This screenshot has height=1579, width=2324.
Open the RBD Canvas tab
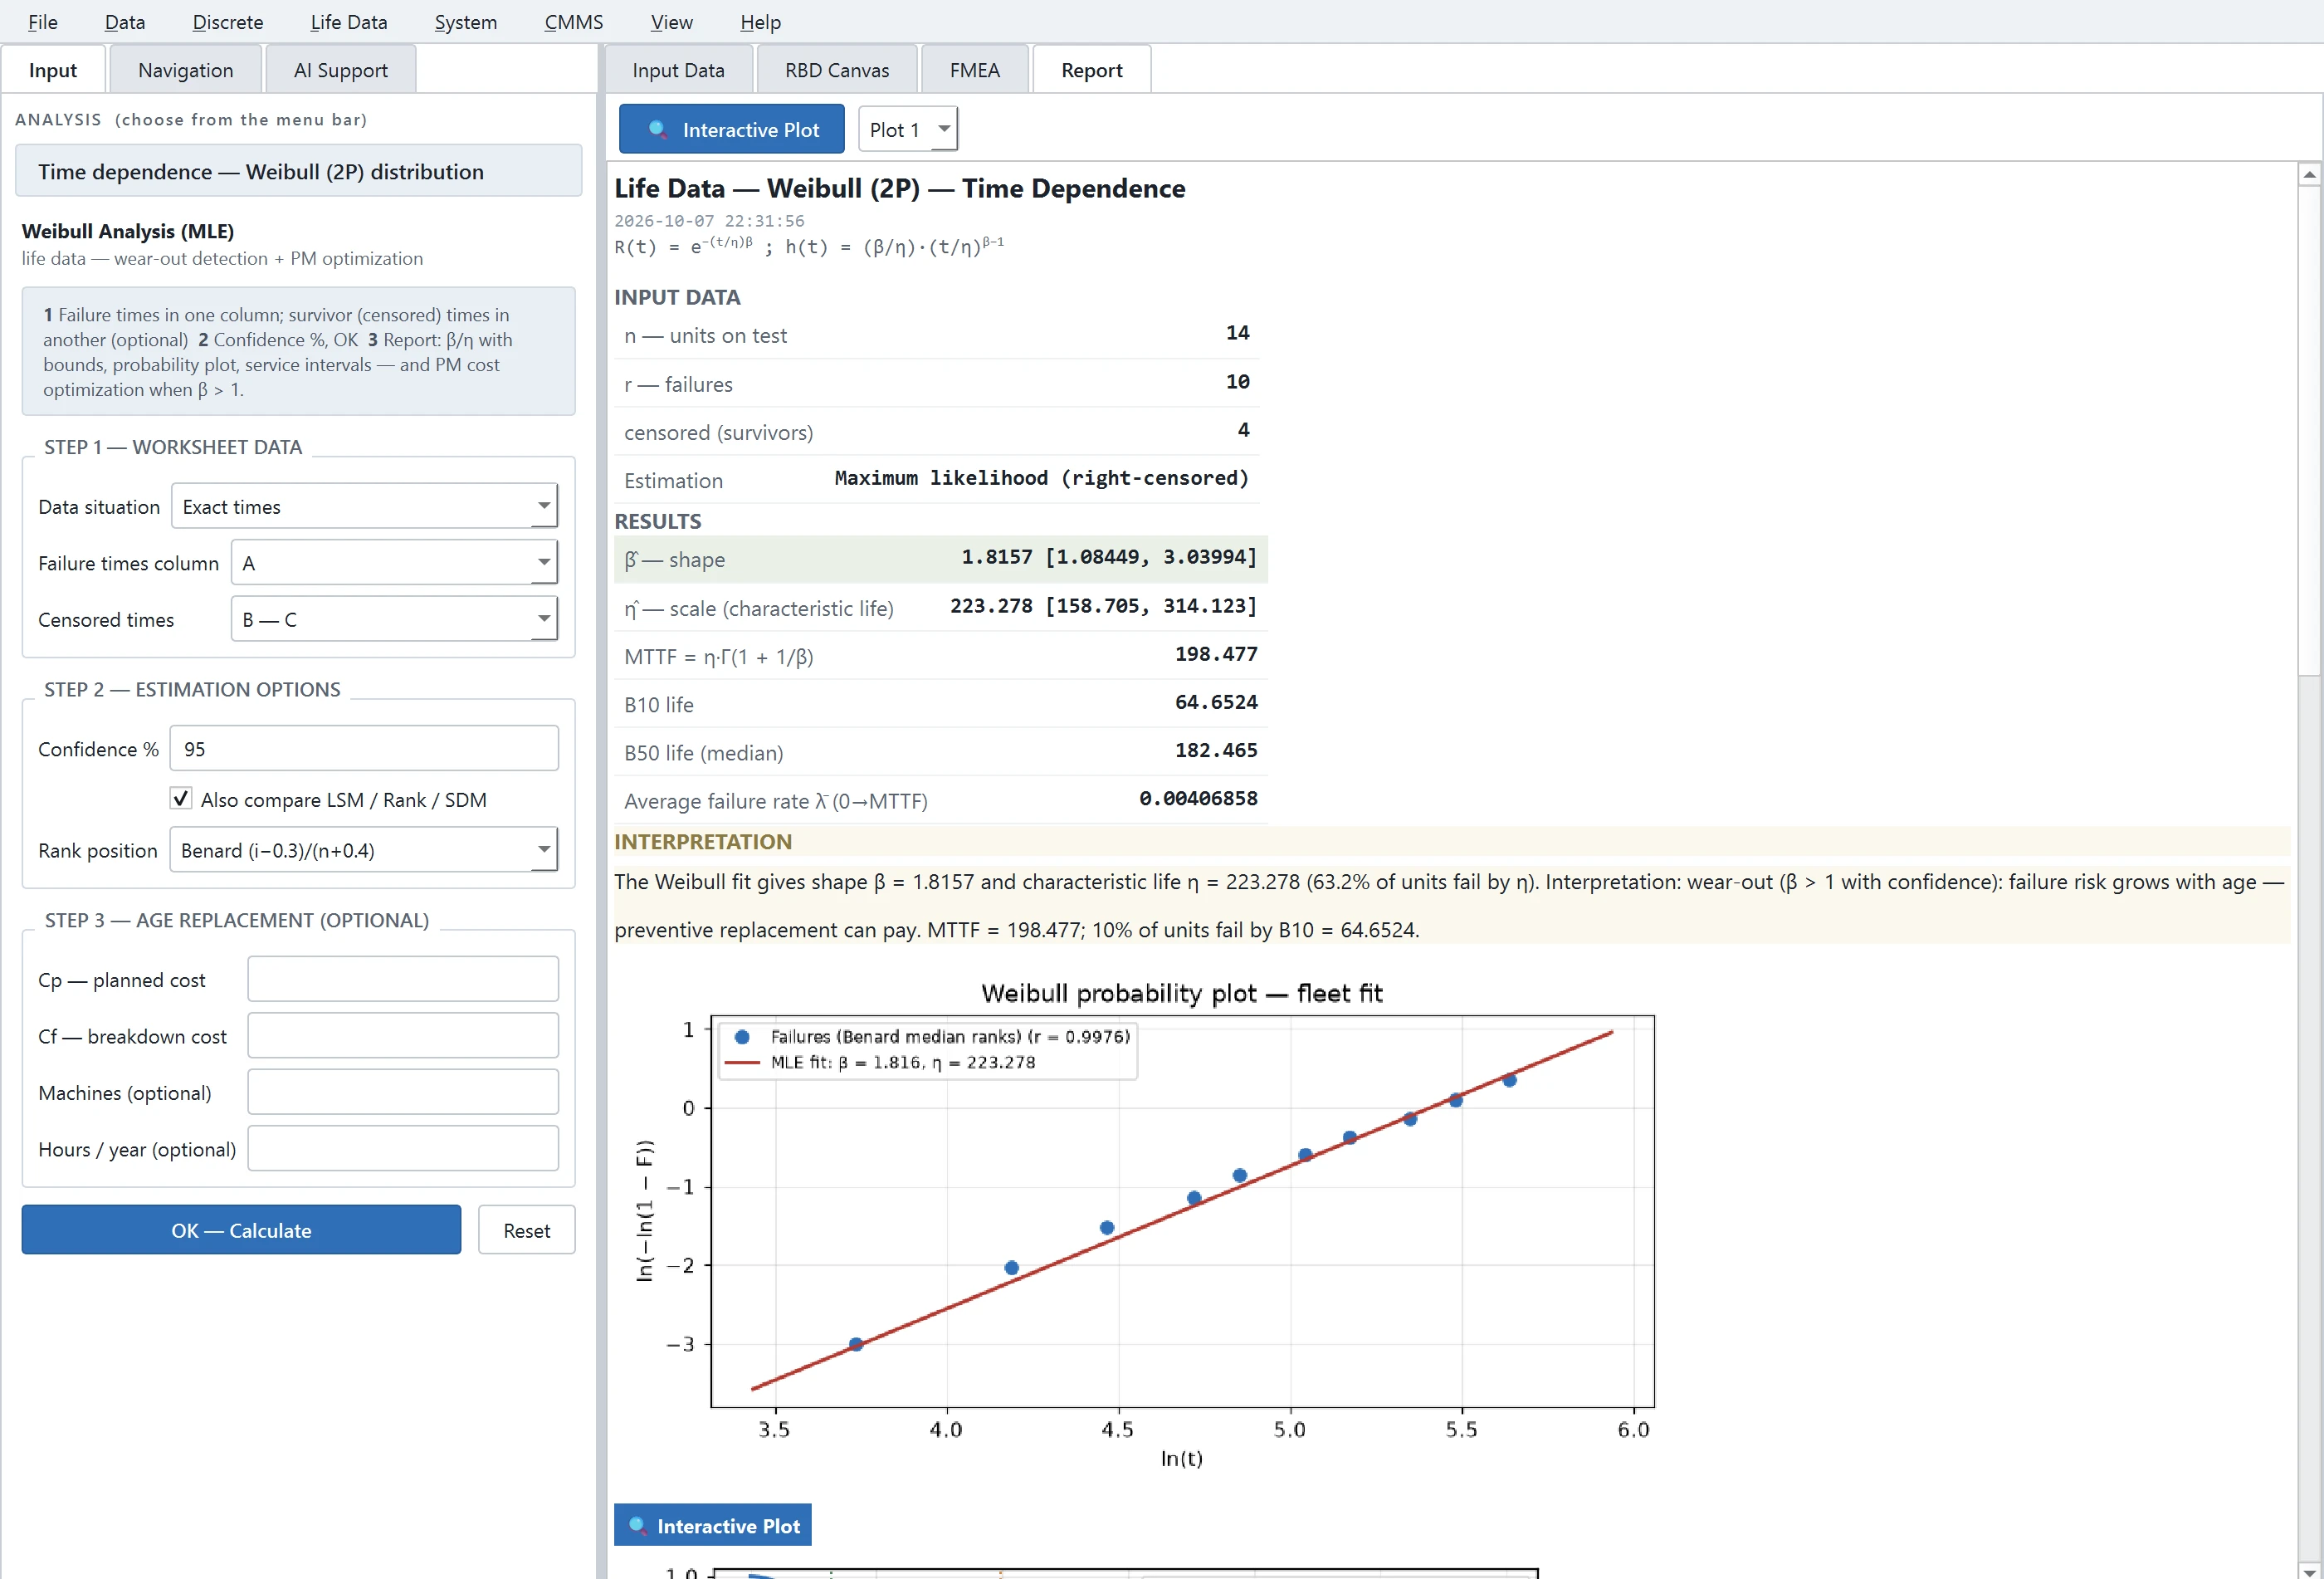837,70
